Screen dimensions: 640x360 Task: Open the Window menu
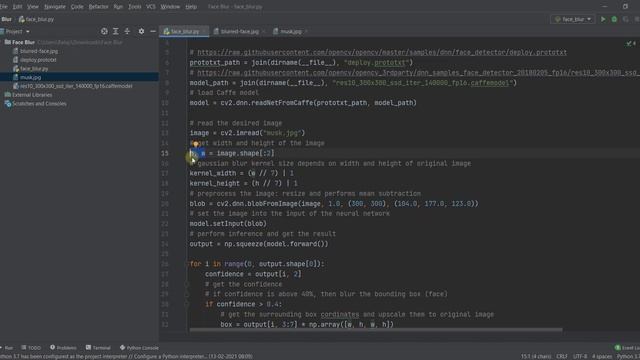point(170,7)
